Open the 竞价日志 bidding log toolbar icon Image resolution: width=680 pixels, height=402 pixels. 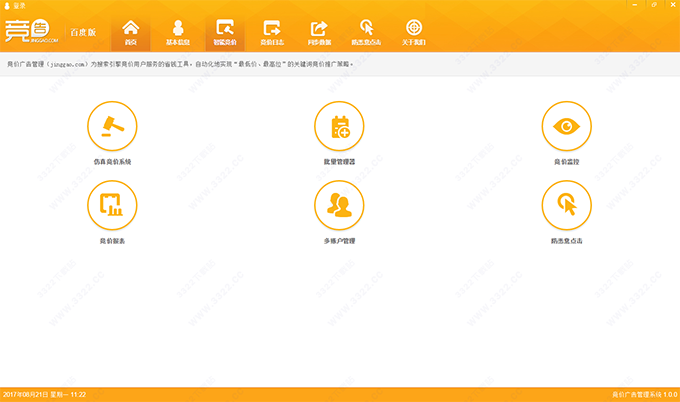pos(272,33)
